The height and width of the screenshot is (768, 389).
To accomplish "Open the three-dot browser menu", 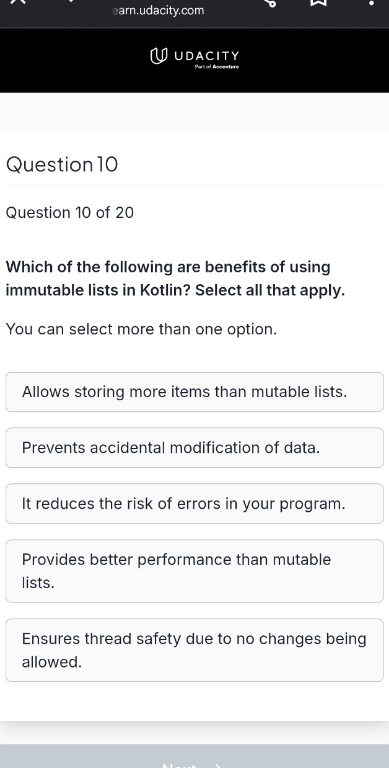I will (x=371, y=3).
